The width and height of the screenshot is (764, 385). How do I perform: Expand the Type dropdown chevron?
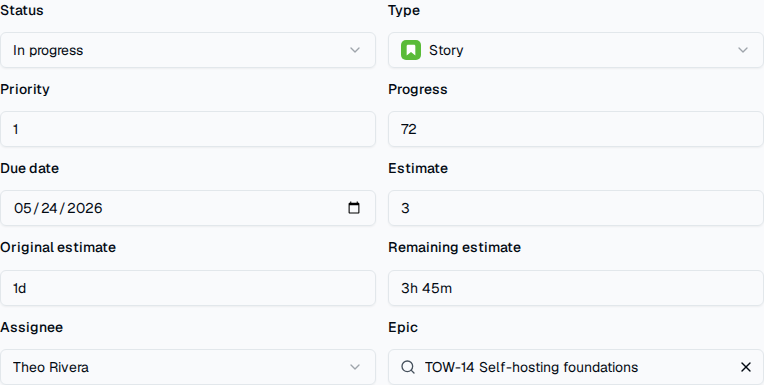click(743, 50)
